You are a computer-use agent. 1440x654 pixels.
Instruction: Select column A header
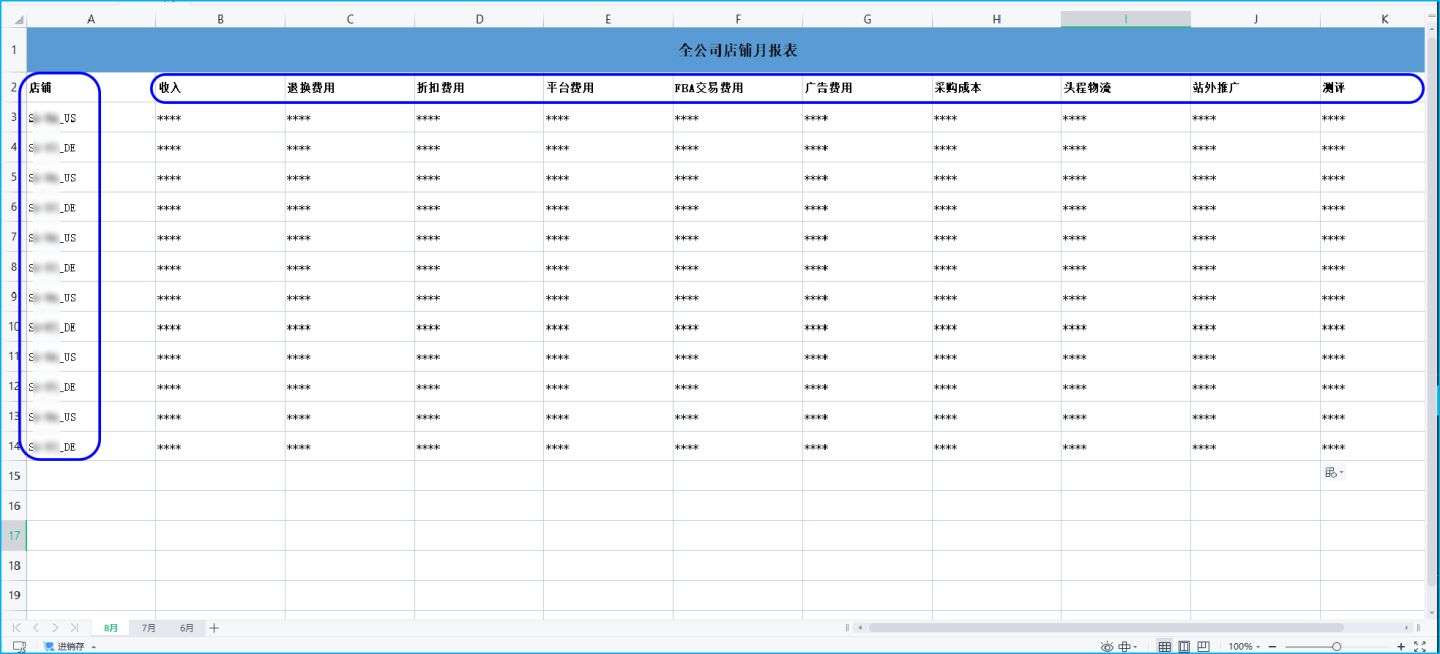(91, 19)
